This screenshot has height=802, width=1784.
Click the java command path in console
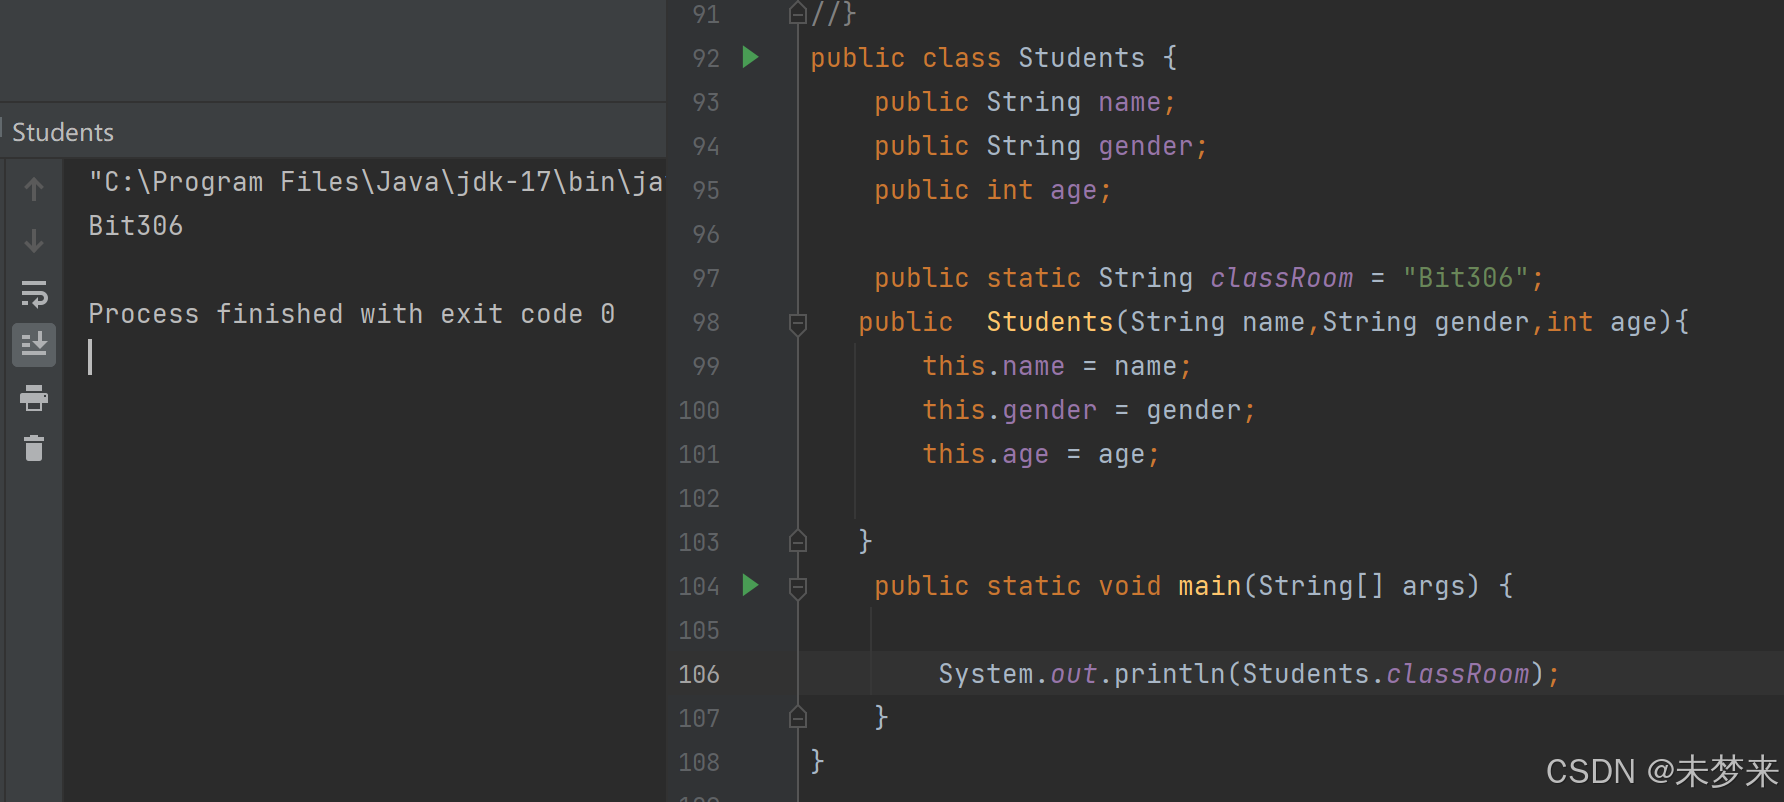point(376,182)
